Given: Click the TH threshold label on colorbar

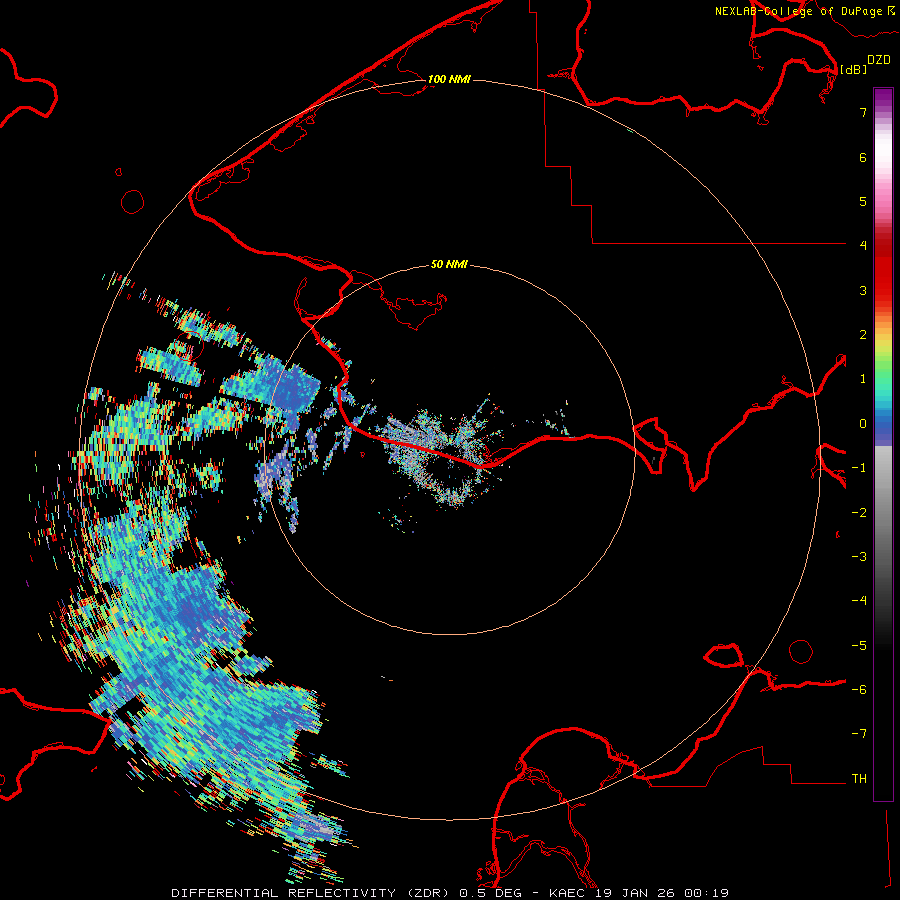Looking at the screenshot, I should tap(859, 779).
